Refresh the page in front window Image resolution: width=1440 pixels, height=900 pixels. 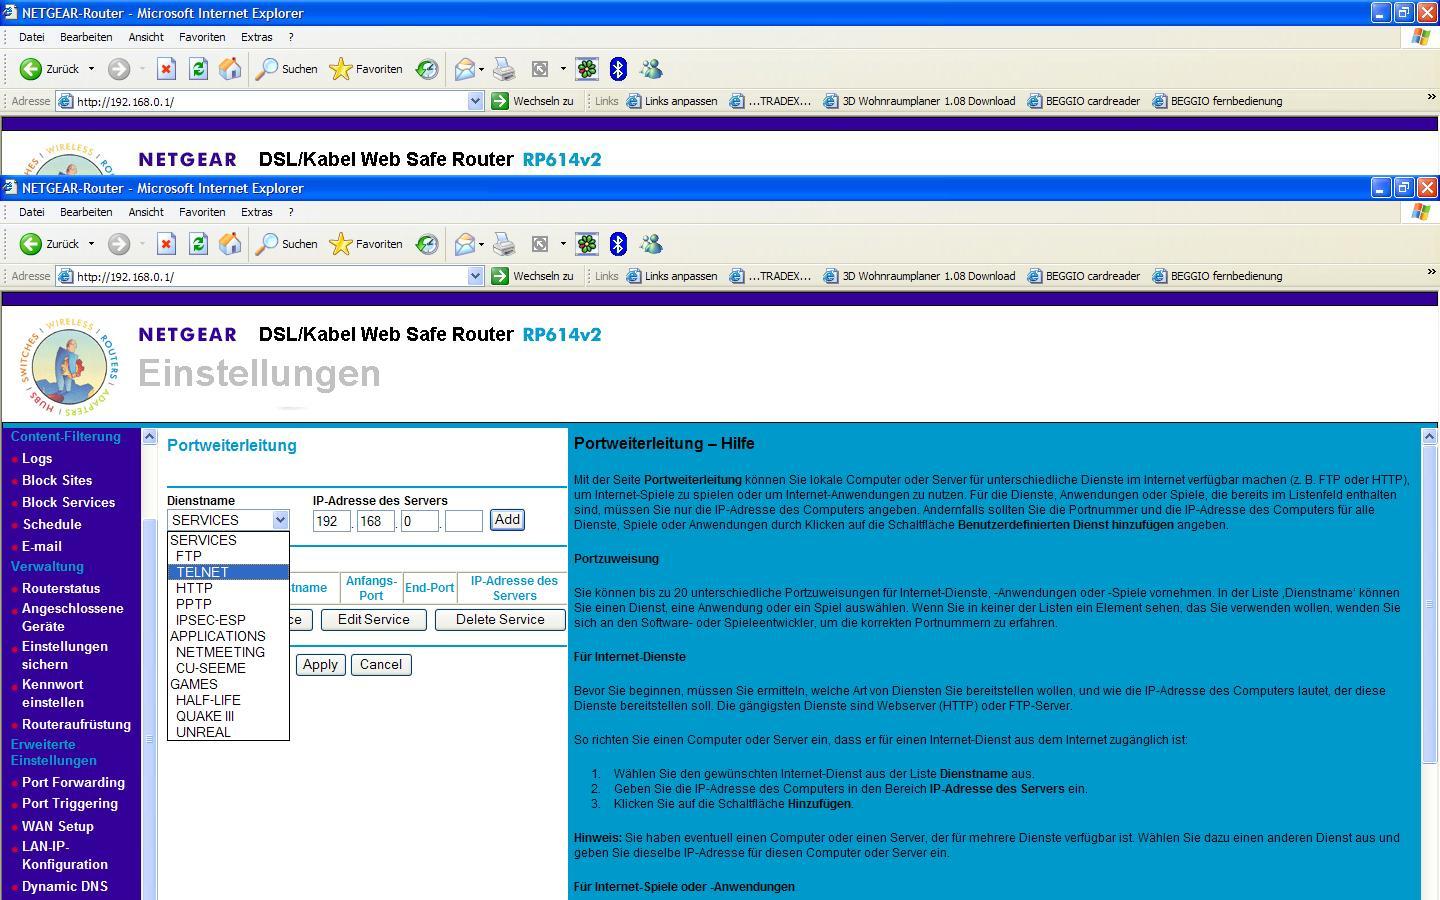198,244
